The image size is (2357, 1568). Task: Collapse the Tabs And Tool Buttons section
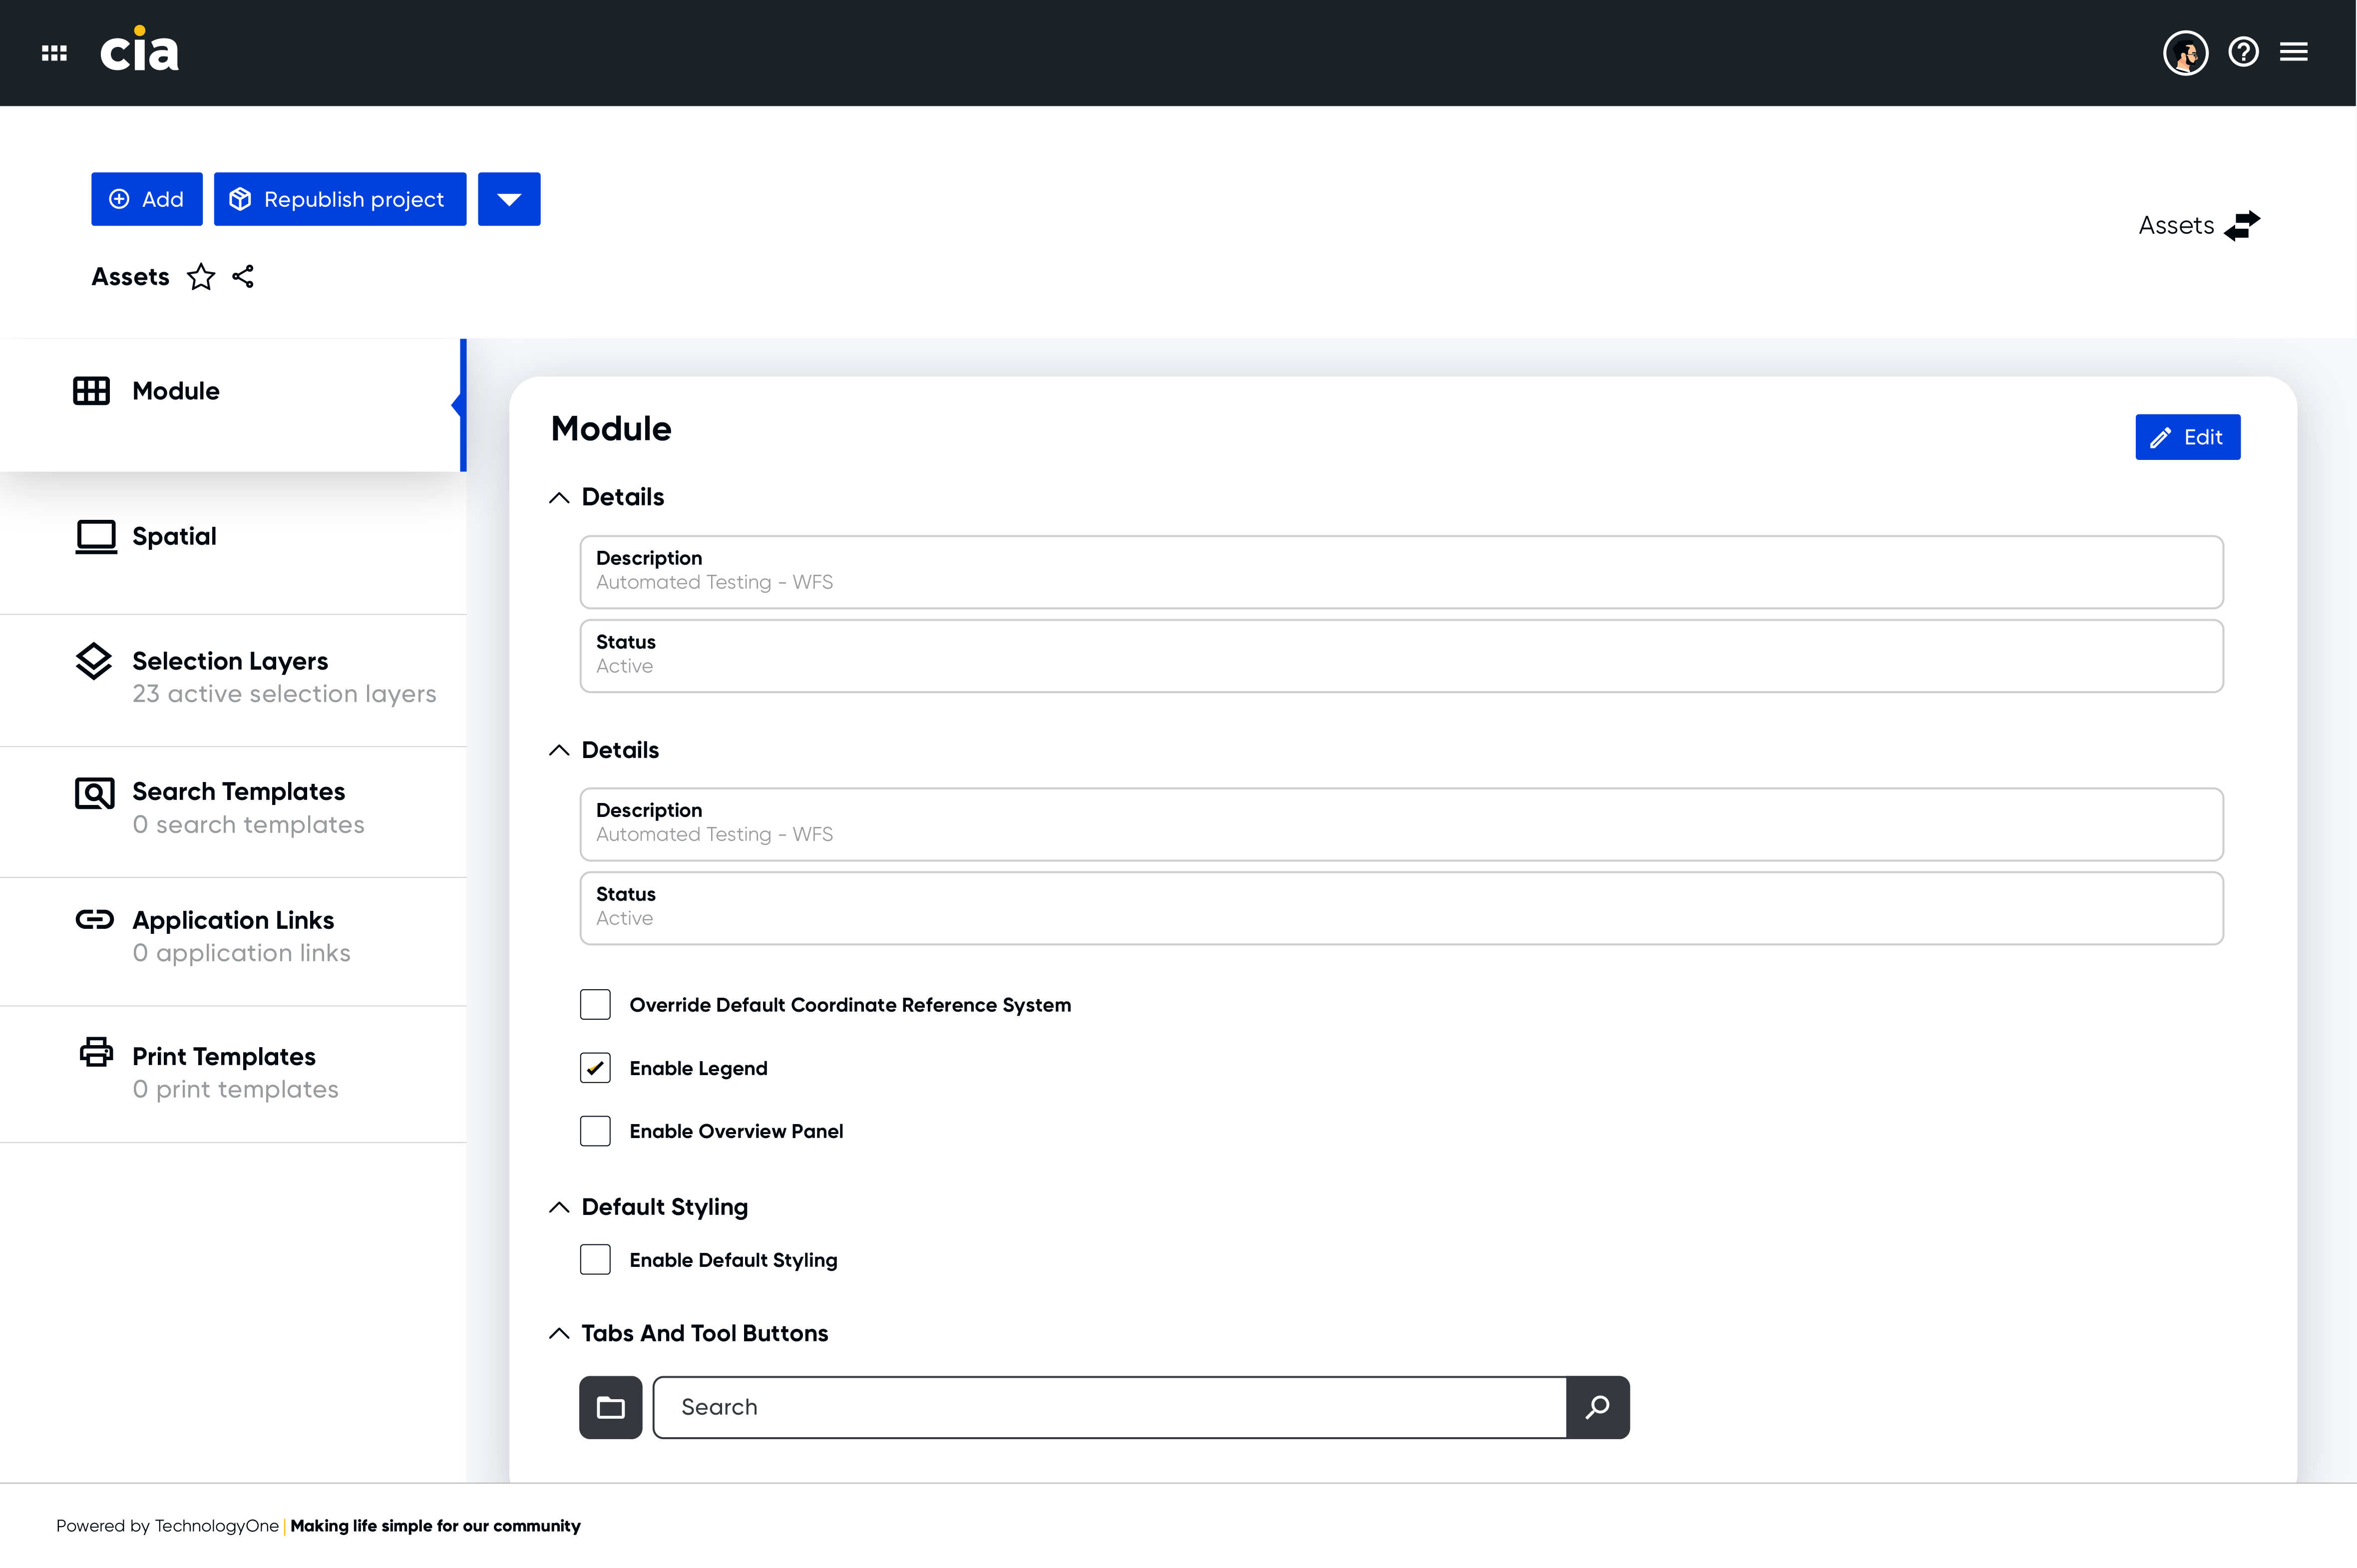coord(559,1333)
